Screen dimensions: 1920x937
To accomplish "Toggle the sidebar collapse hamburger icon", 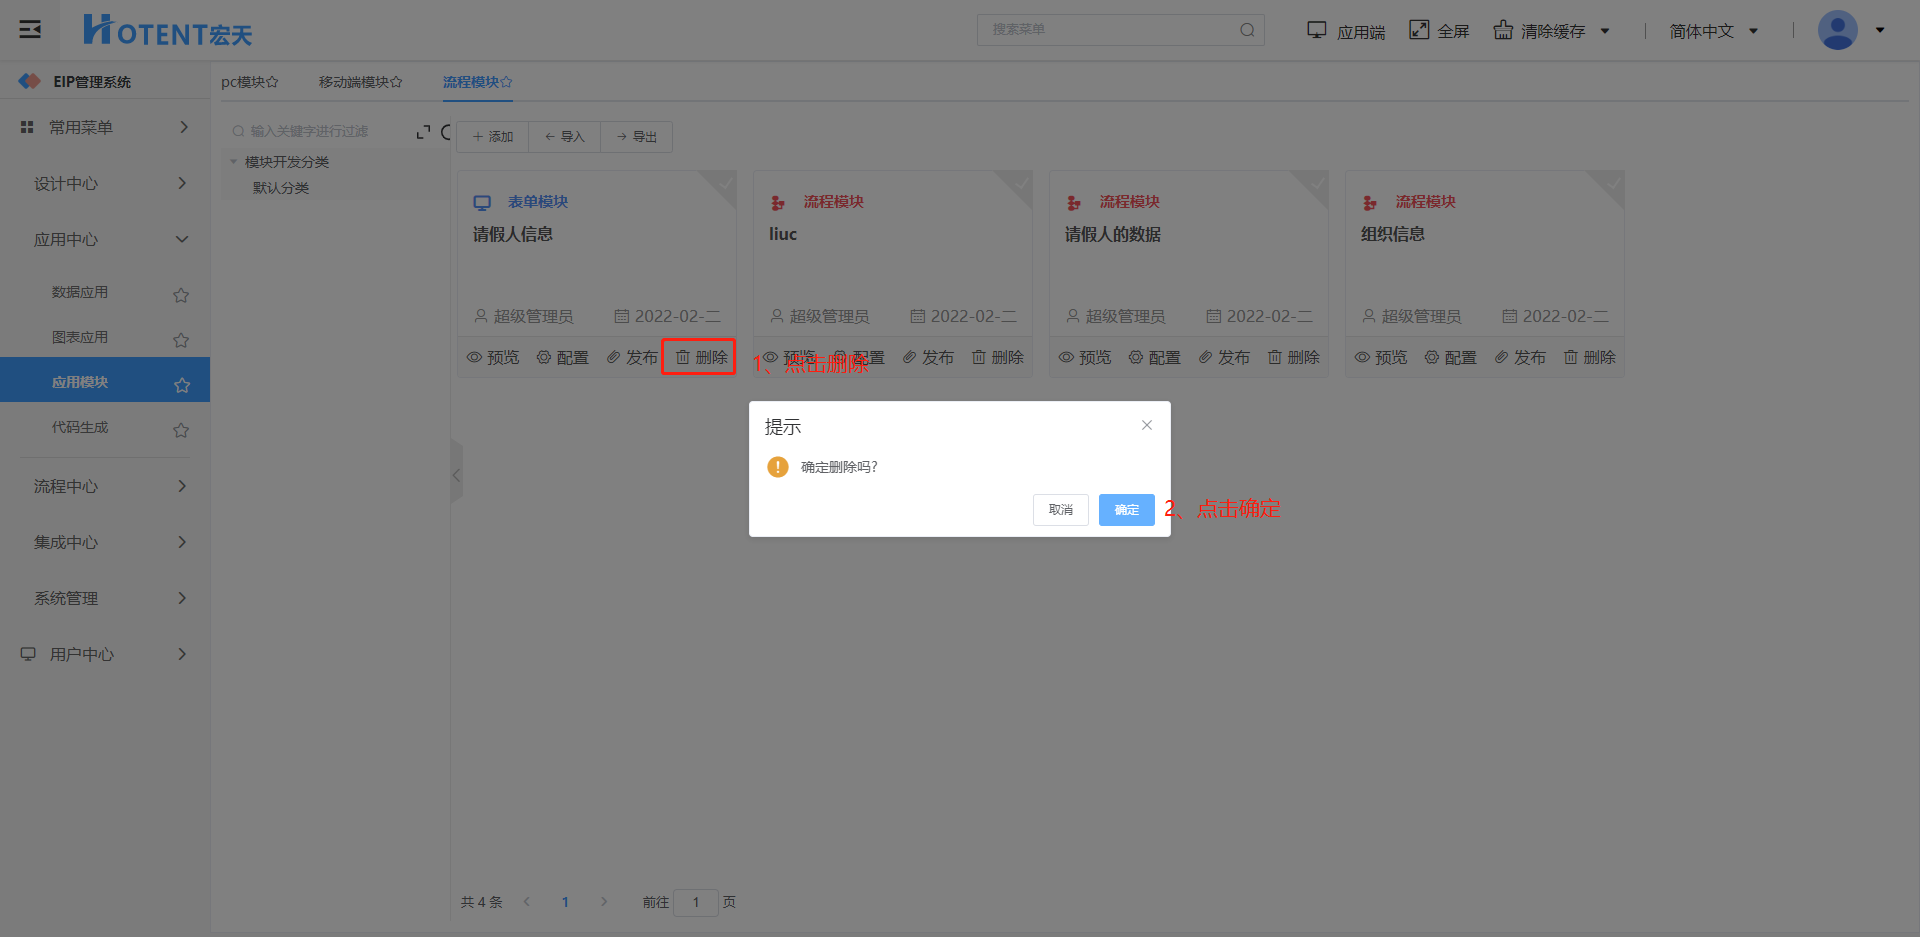I will [x=30, y=29].
